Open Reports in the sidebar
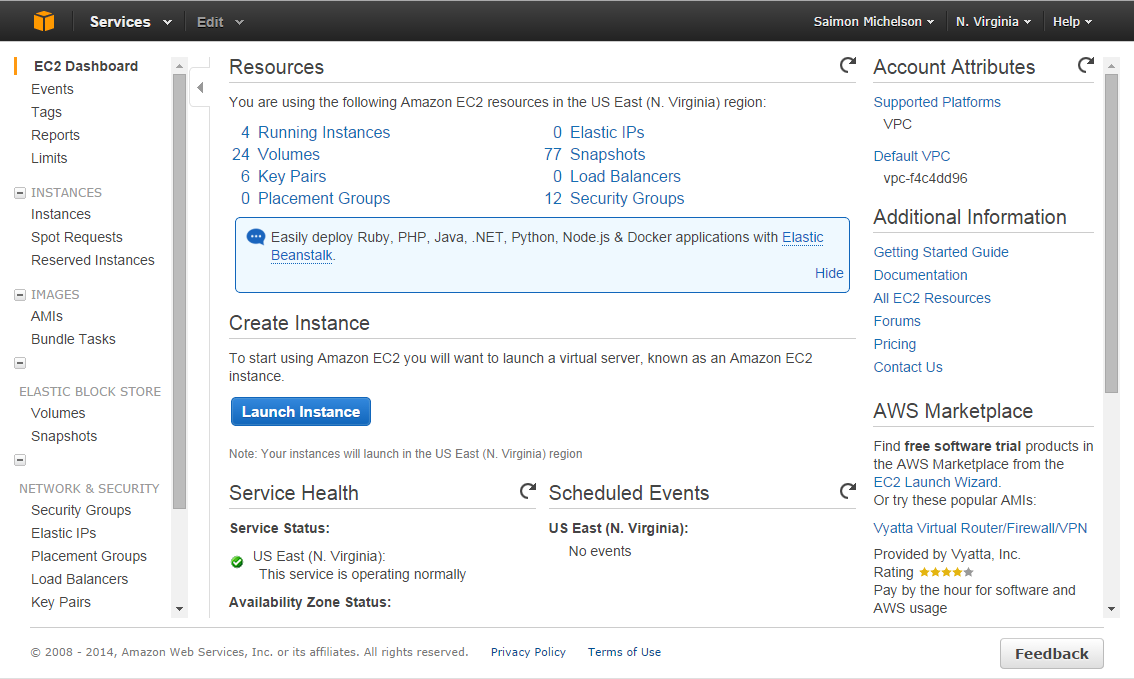 click(x=55, y=135)
